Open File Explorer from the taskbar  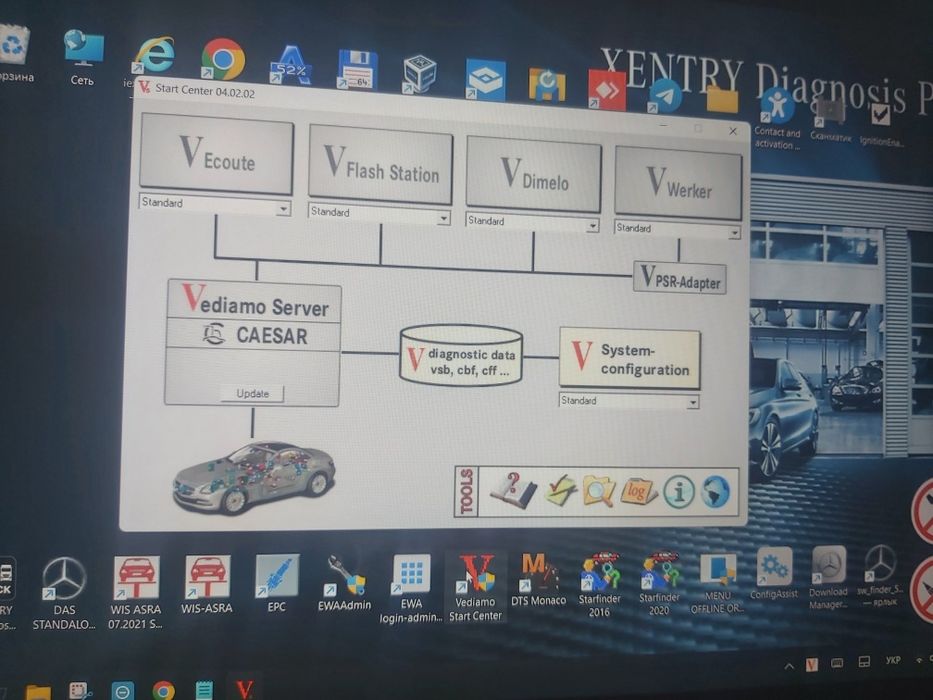tap(38, 693)
